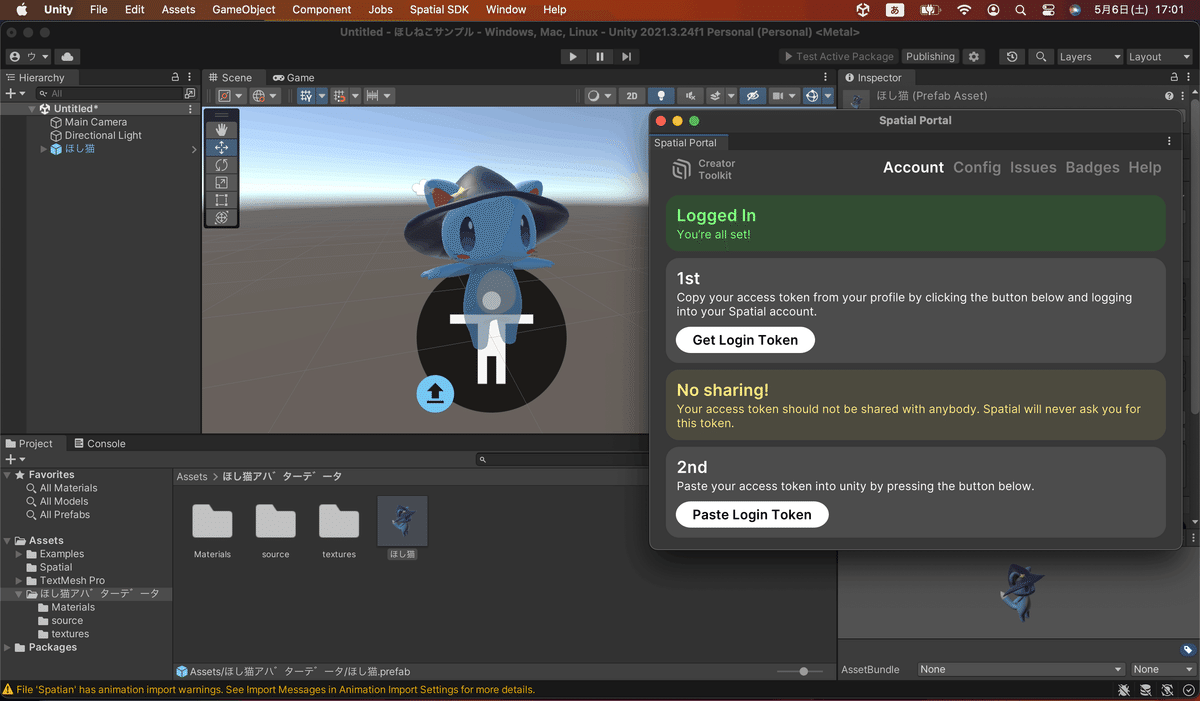Open the AssetBundle variant dropdown
The width and height of the screenshot is (1200, 701).
click(1163, 669)
